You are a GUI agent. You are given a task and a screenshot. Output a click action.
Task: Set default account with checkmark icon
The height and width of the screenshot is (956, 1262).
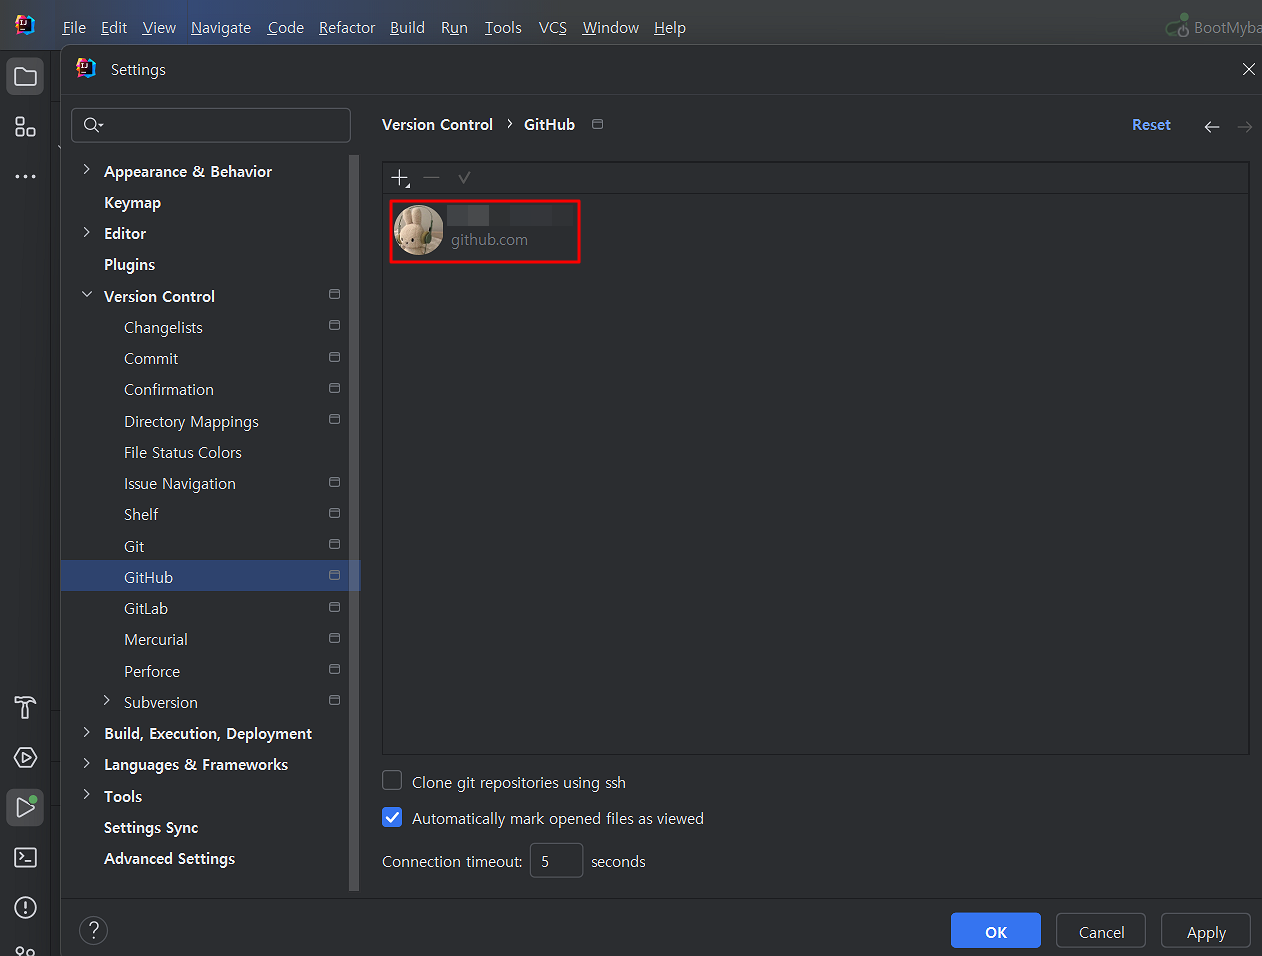(464, 177)
